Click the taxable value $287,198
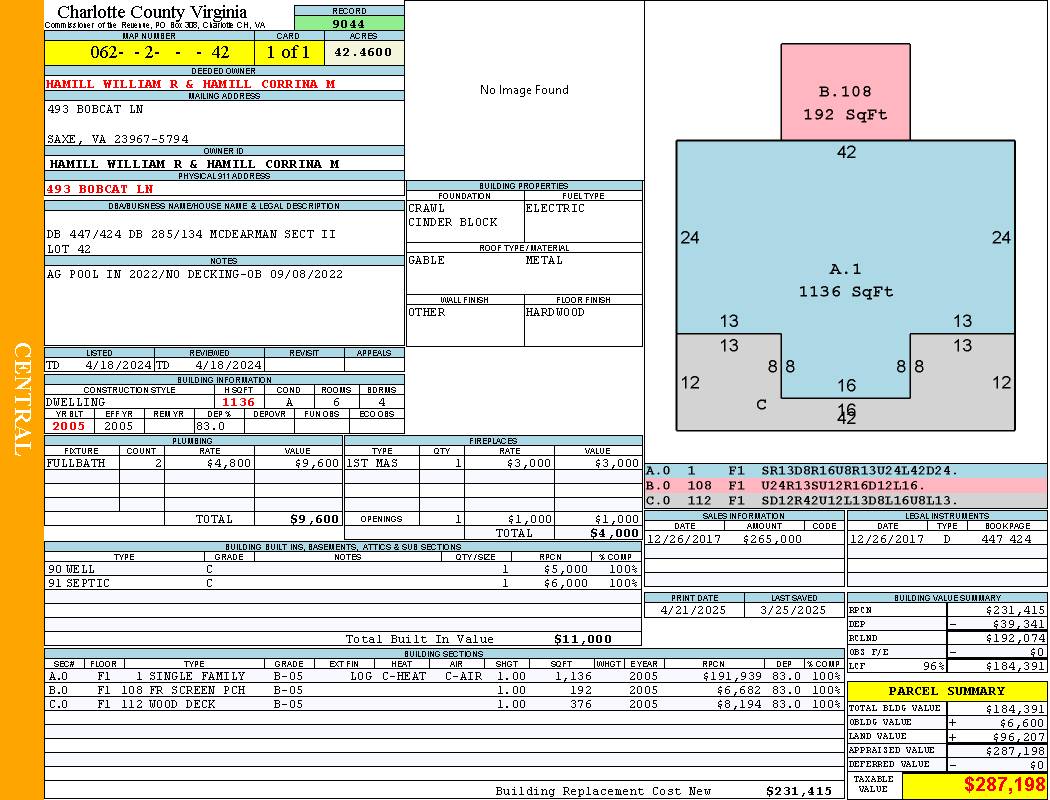1050x800 pixels. [1004, 785]
